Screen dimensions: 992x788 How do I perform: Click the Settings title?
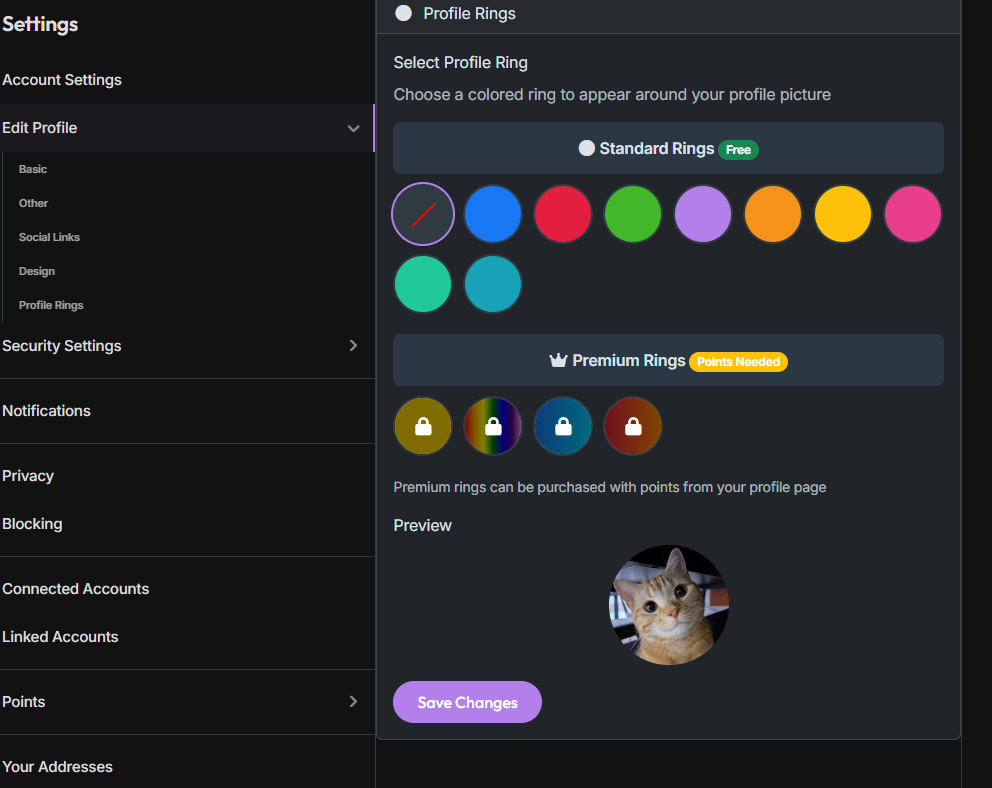coord(40,24)
